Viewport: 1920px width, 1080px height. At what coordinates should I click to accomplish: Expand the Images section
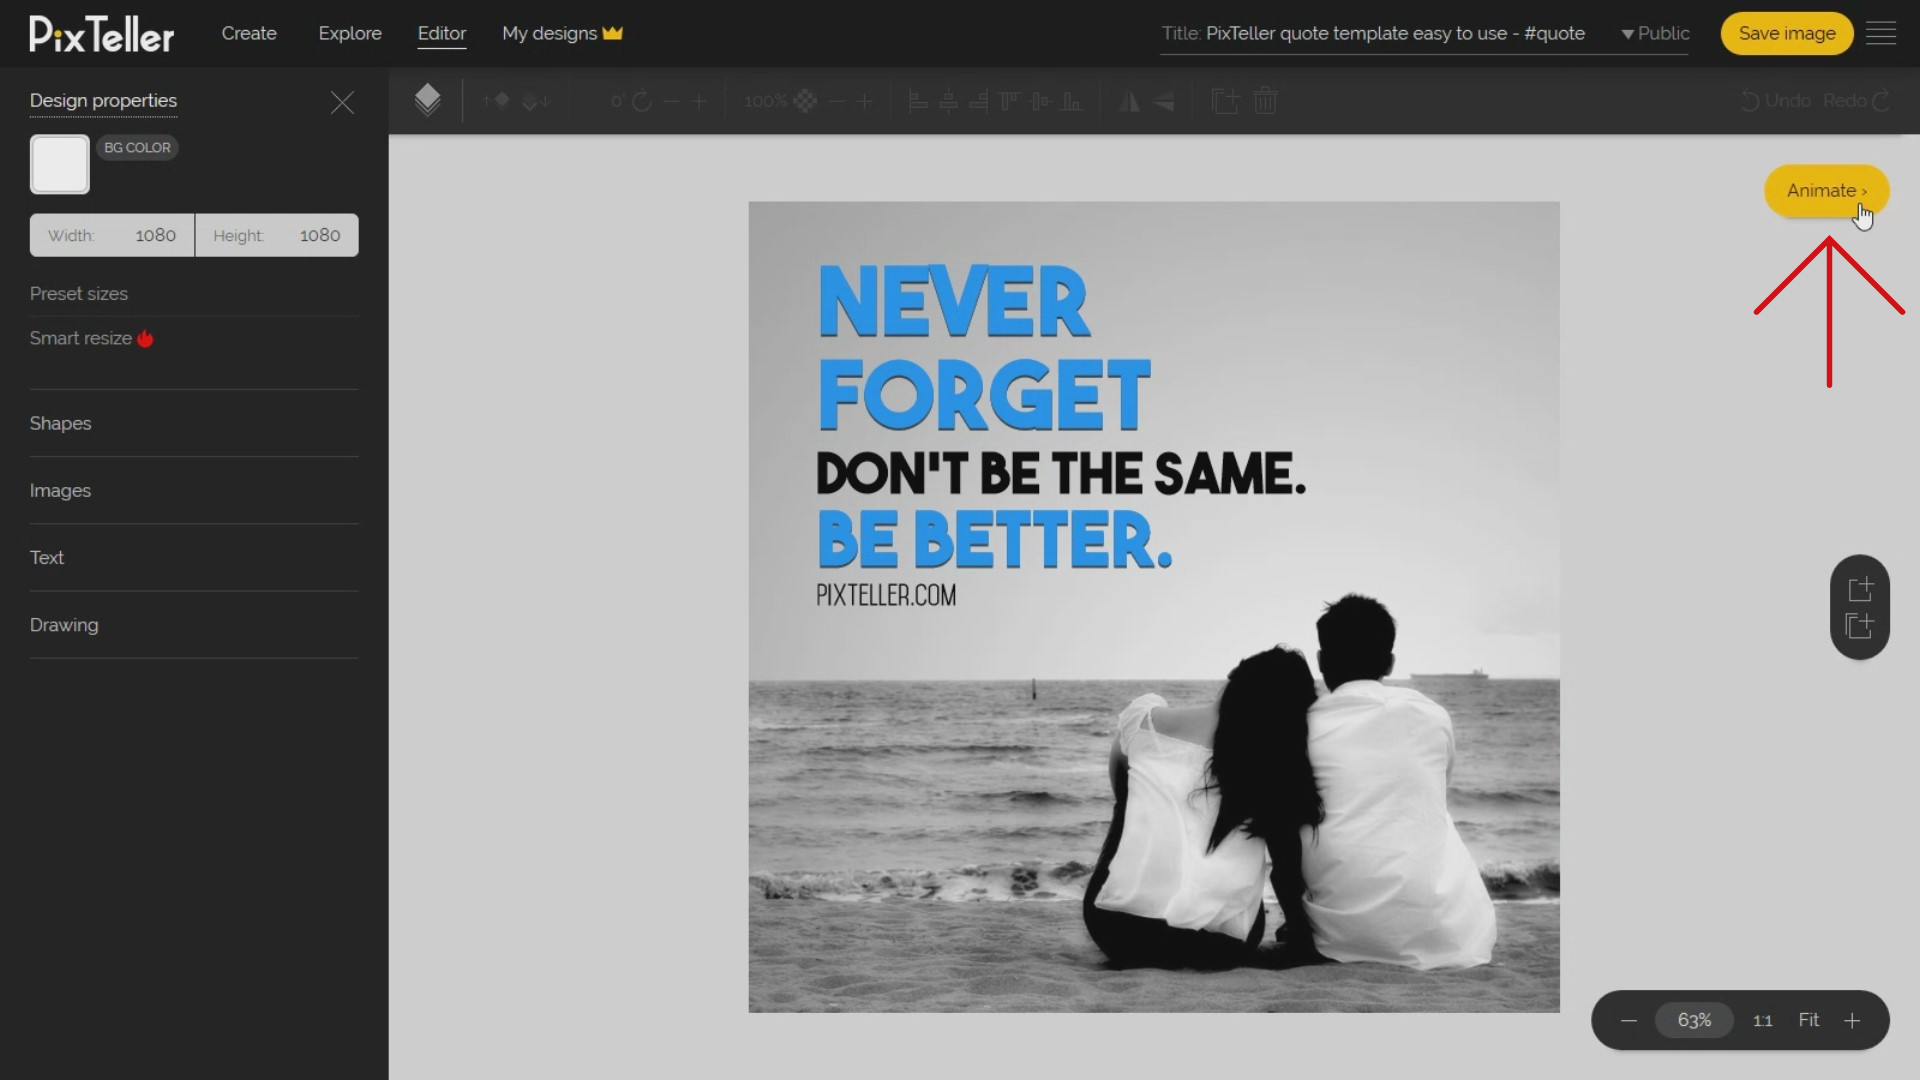[194, 490]
